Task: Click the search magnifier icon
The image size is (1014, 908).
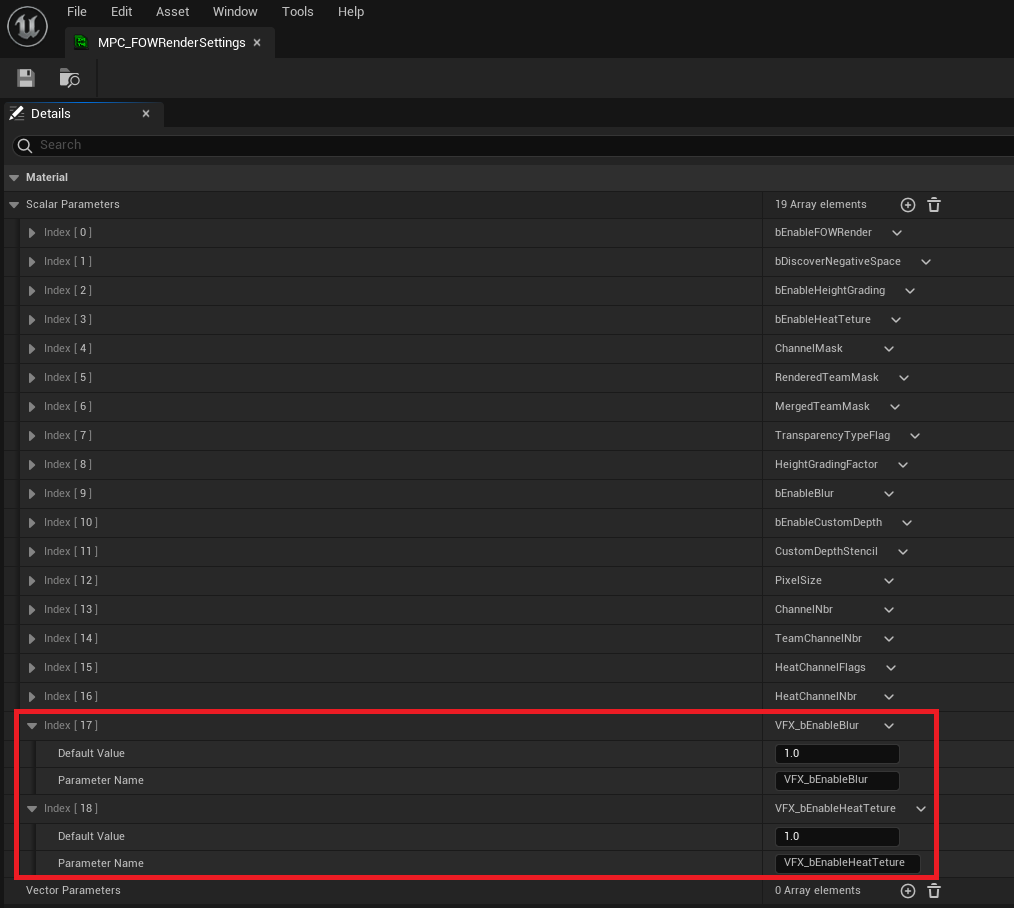Action: [x=25, y=146]
